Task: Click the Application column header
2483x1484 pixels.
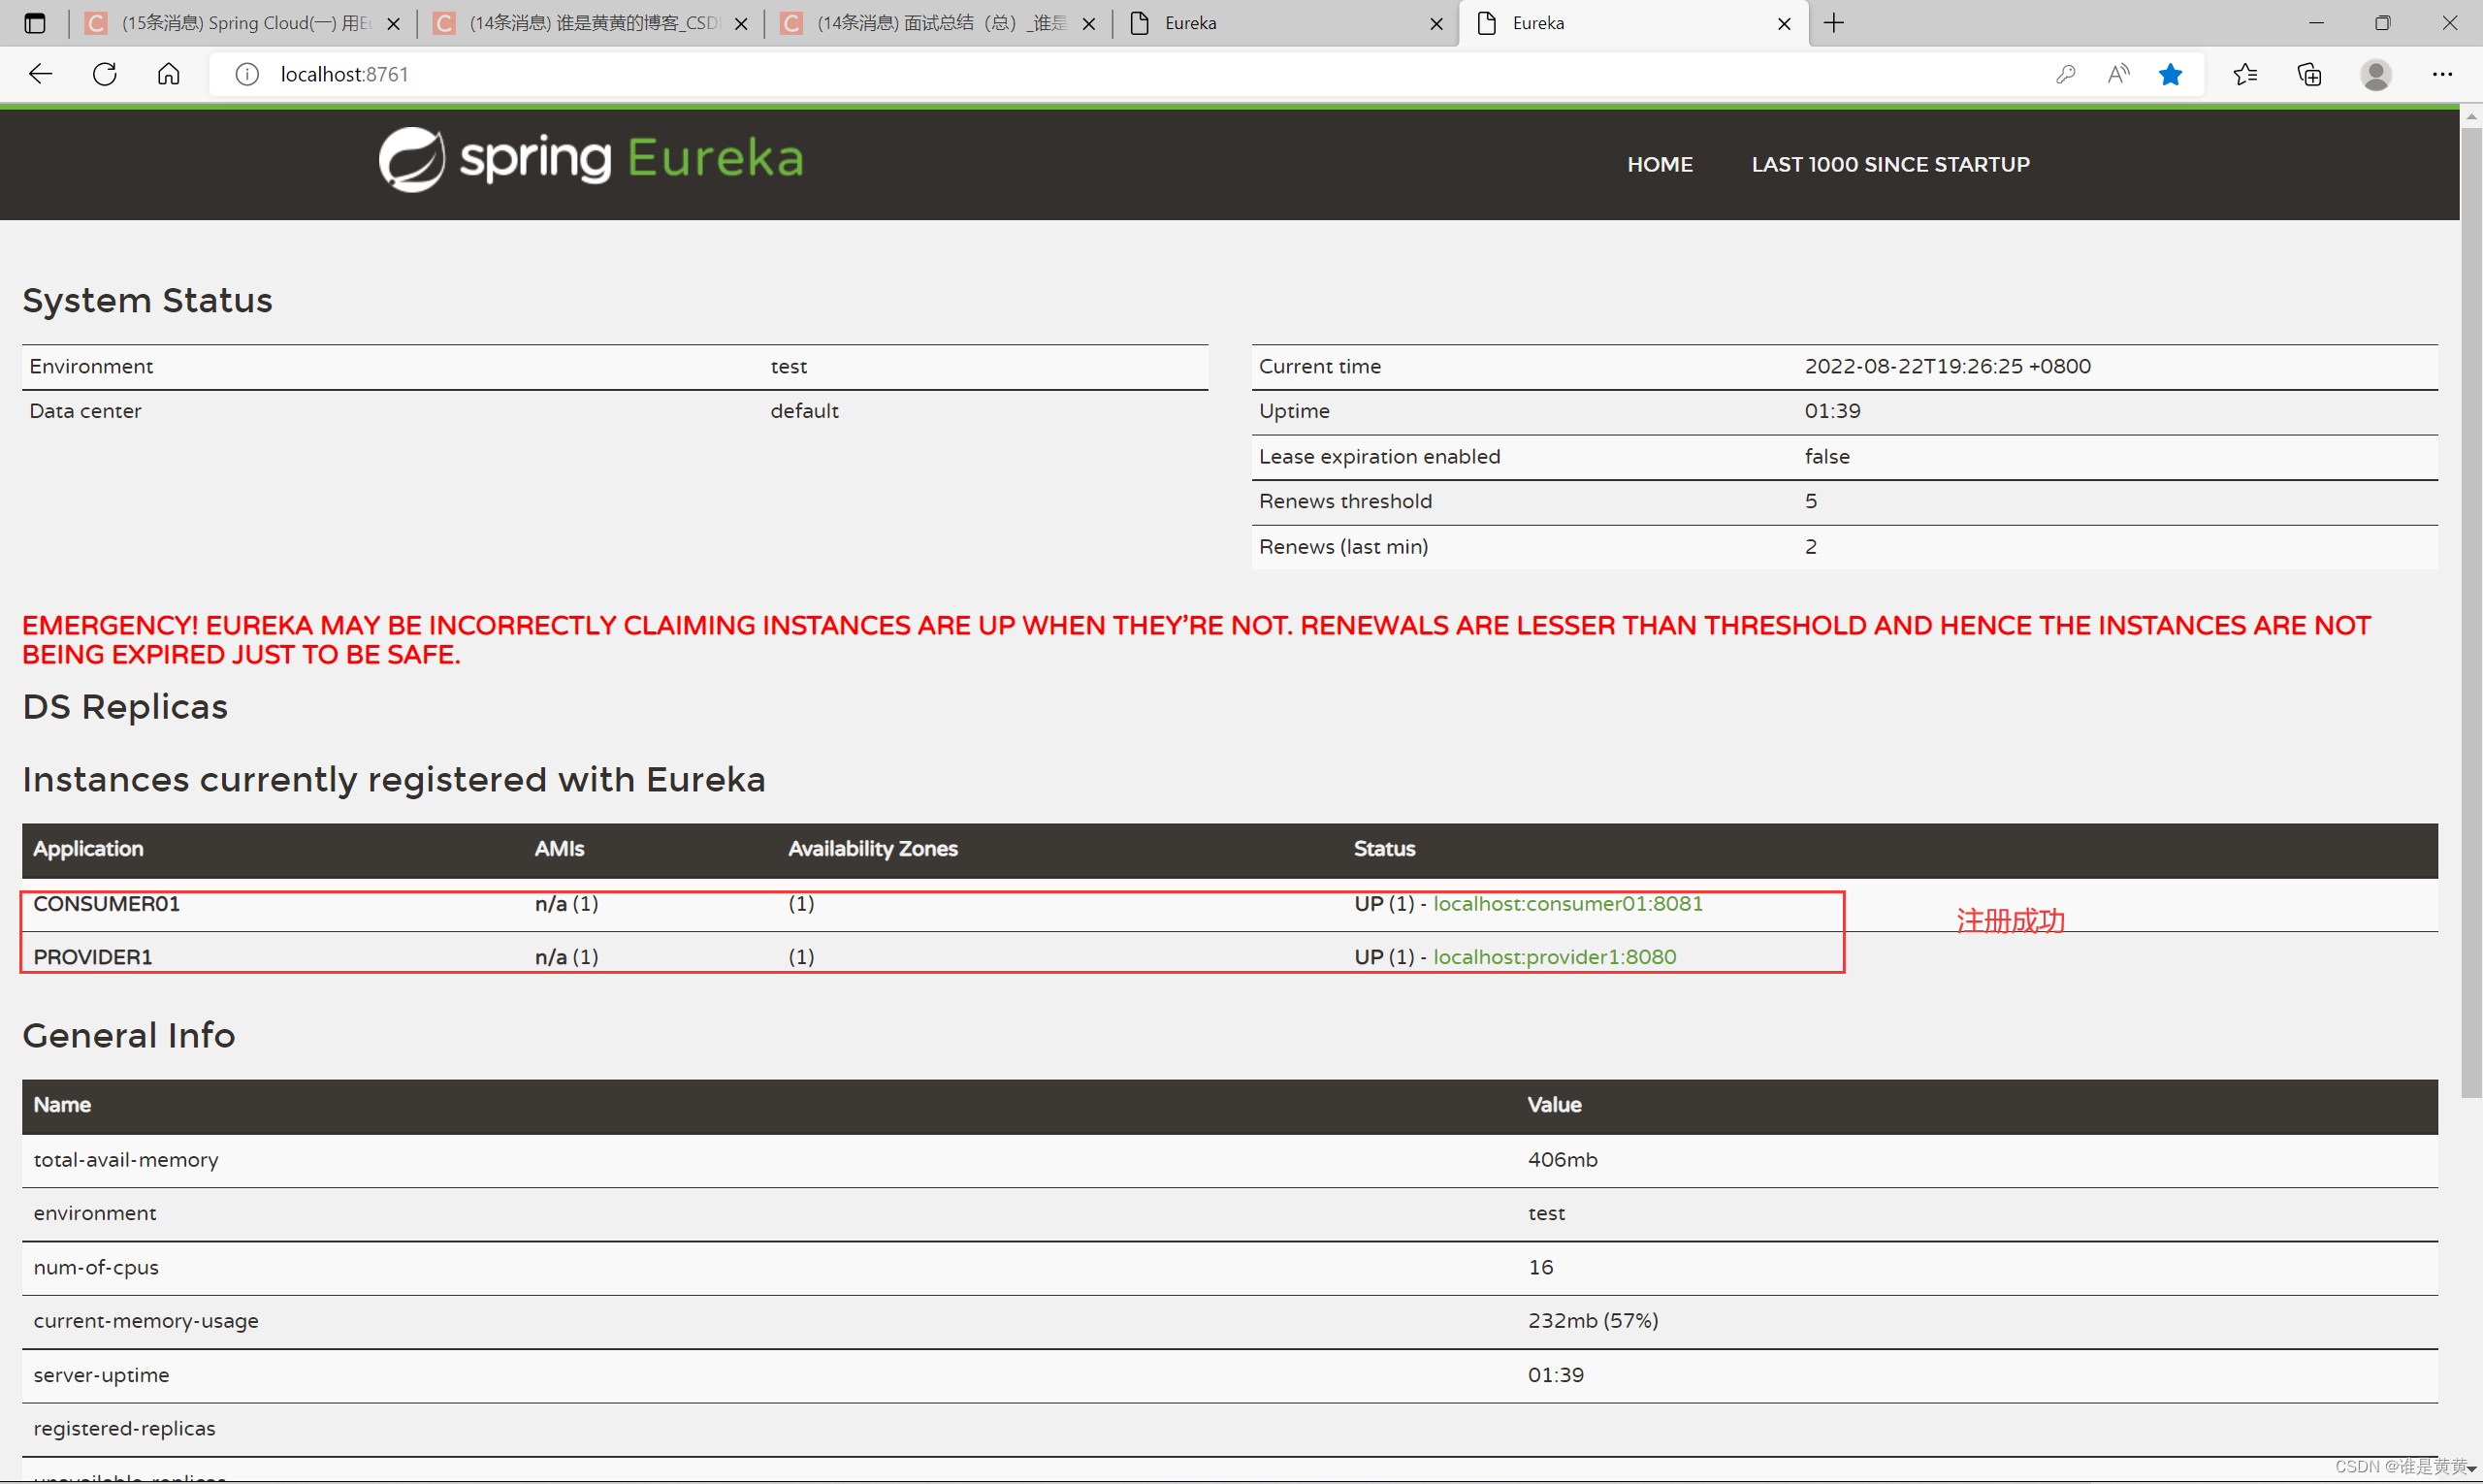Action: pyautogui.click(x=88, y=848)
